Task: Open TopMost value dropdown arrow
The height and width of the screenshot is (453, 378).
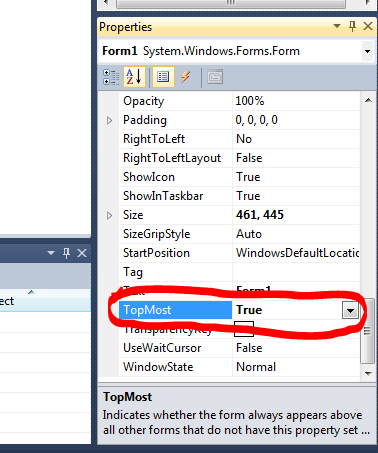Action: tap(350, 311)
